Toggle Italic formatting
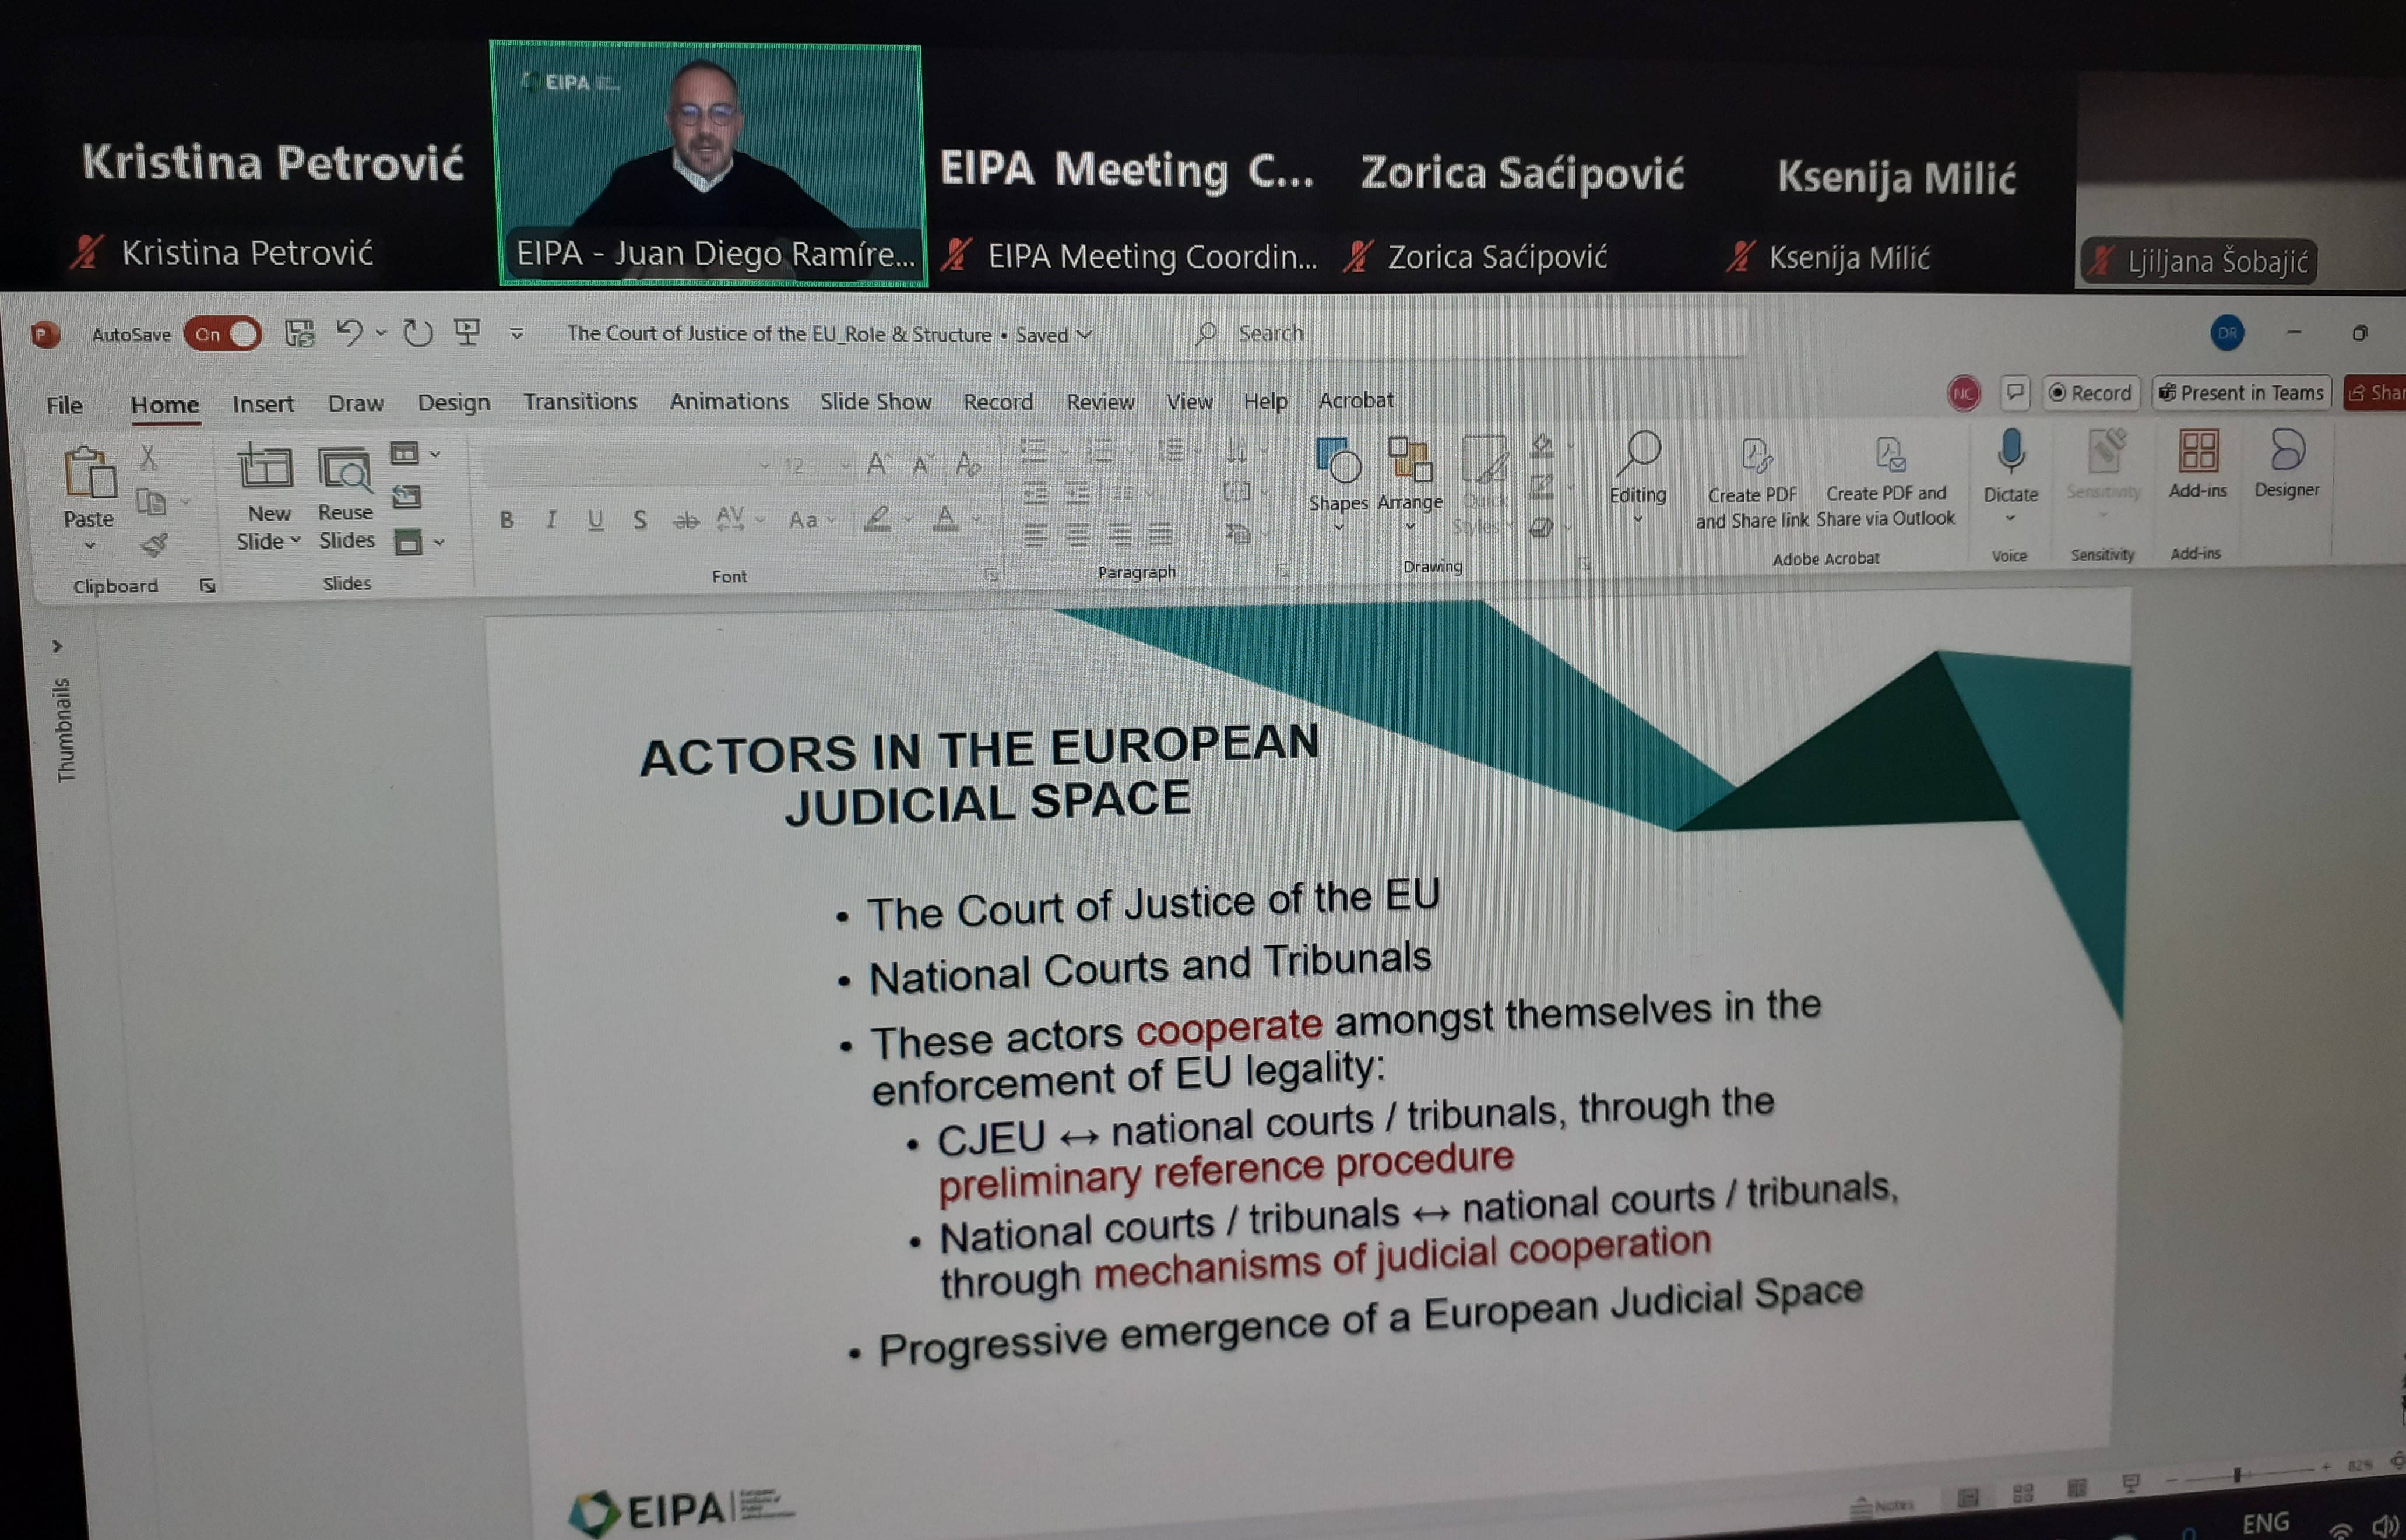Image resolution: width=2406 pixels, height=1540 pixels. pos(551,520)
